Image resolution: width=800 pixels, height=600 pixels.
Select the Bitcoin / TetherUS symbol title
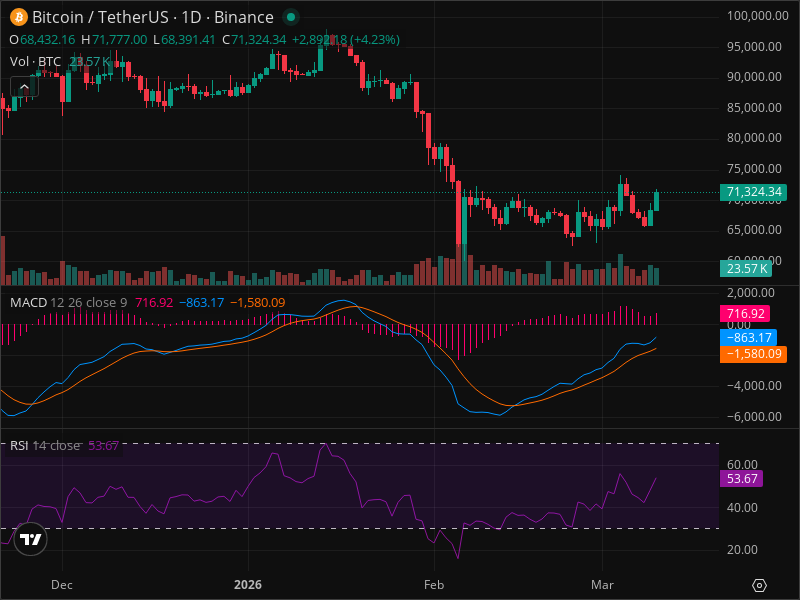[x=153, y=17]
